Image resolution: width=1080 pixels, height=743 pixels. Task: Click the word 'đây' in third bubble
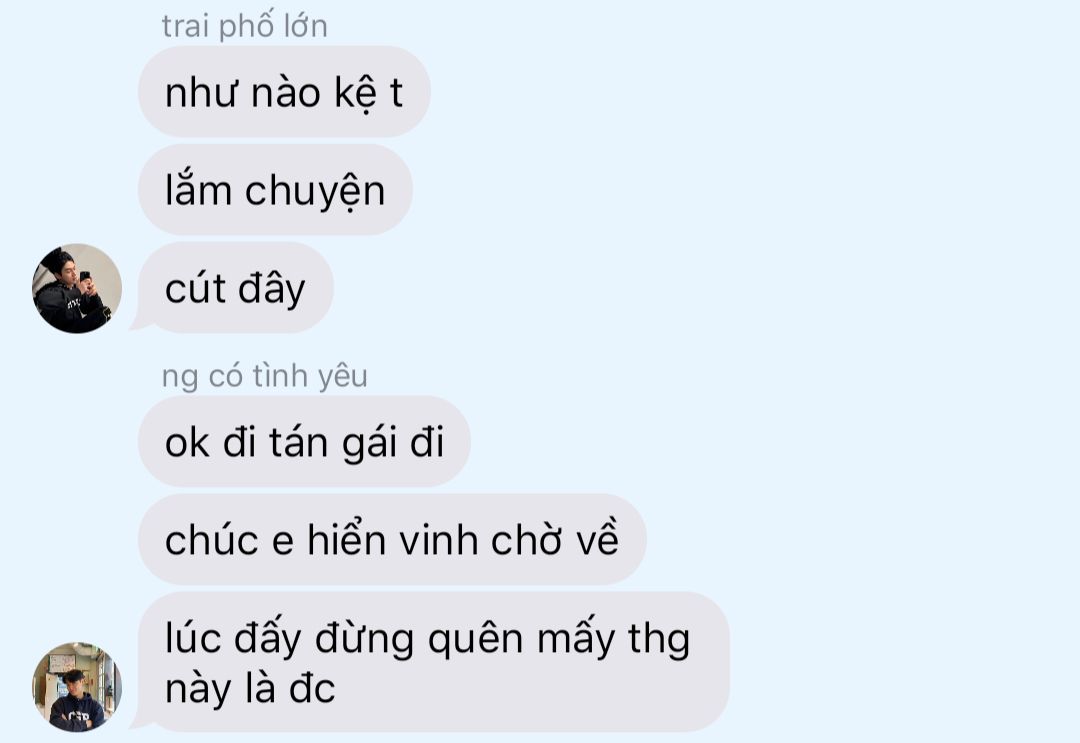(x=272, y=289)
